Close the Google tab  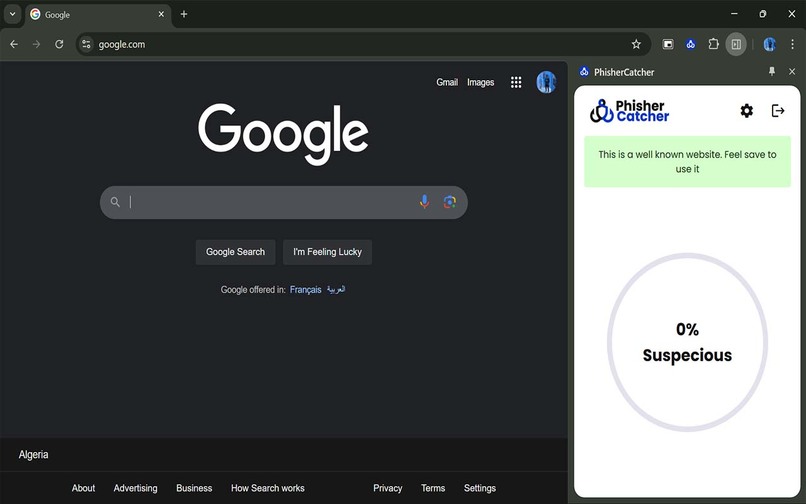pyautogui.click(x=161, y=14)
